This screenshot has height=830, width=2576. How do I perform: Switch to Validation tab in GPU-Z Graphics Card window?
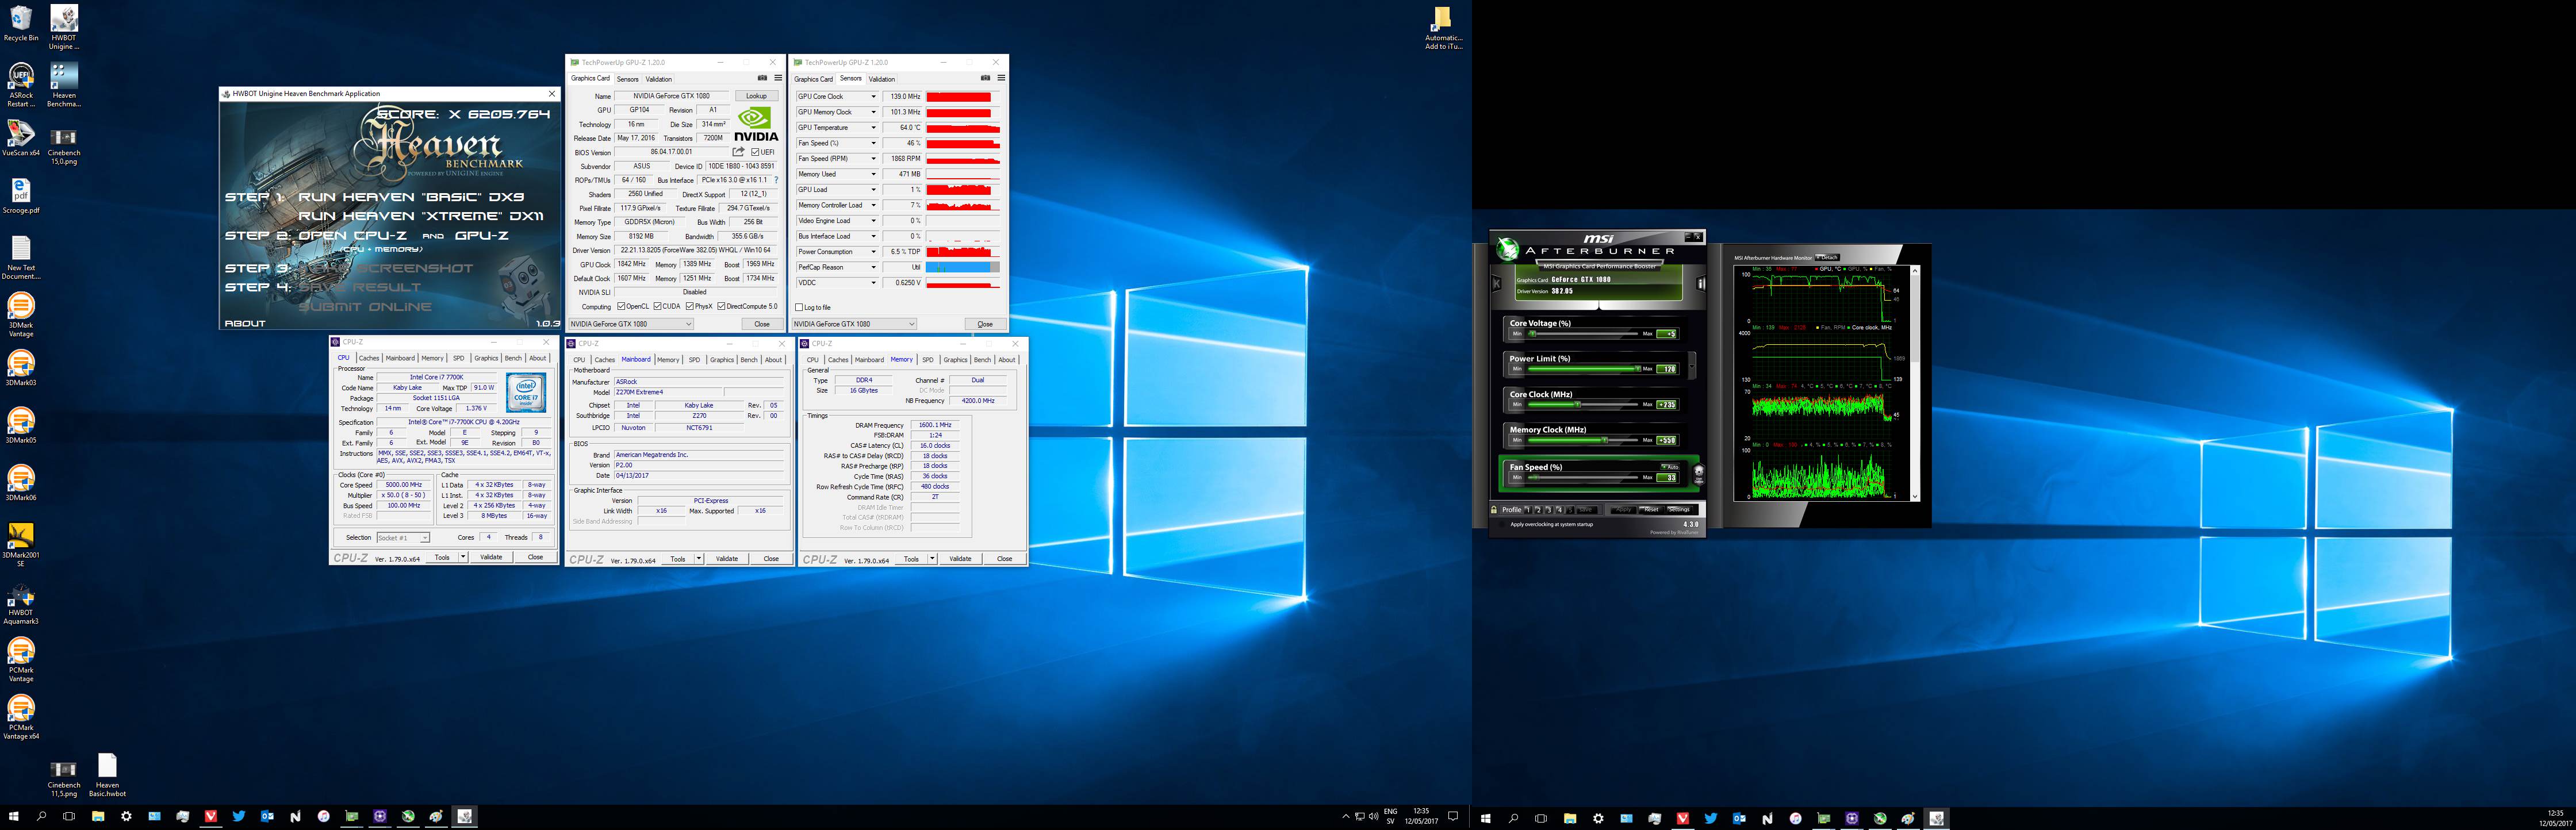coord(659,79)
